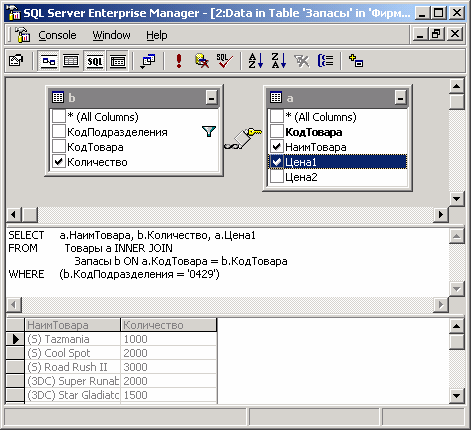
Task: Click the Sort Descending Z-A icon
Action: (279, 61)
